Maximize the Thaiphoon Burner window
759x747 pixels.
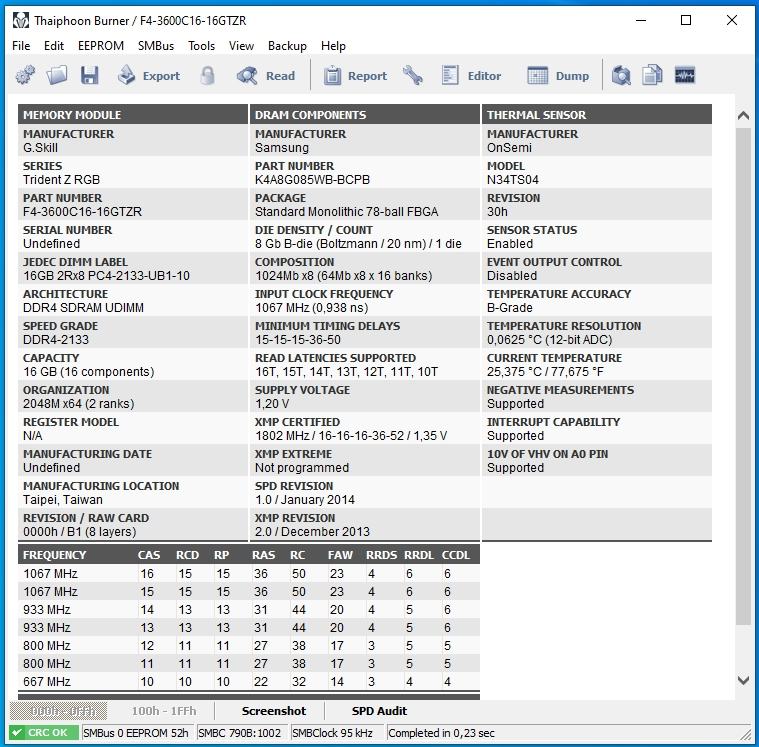coord(685,20)
